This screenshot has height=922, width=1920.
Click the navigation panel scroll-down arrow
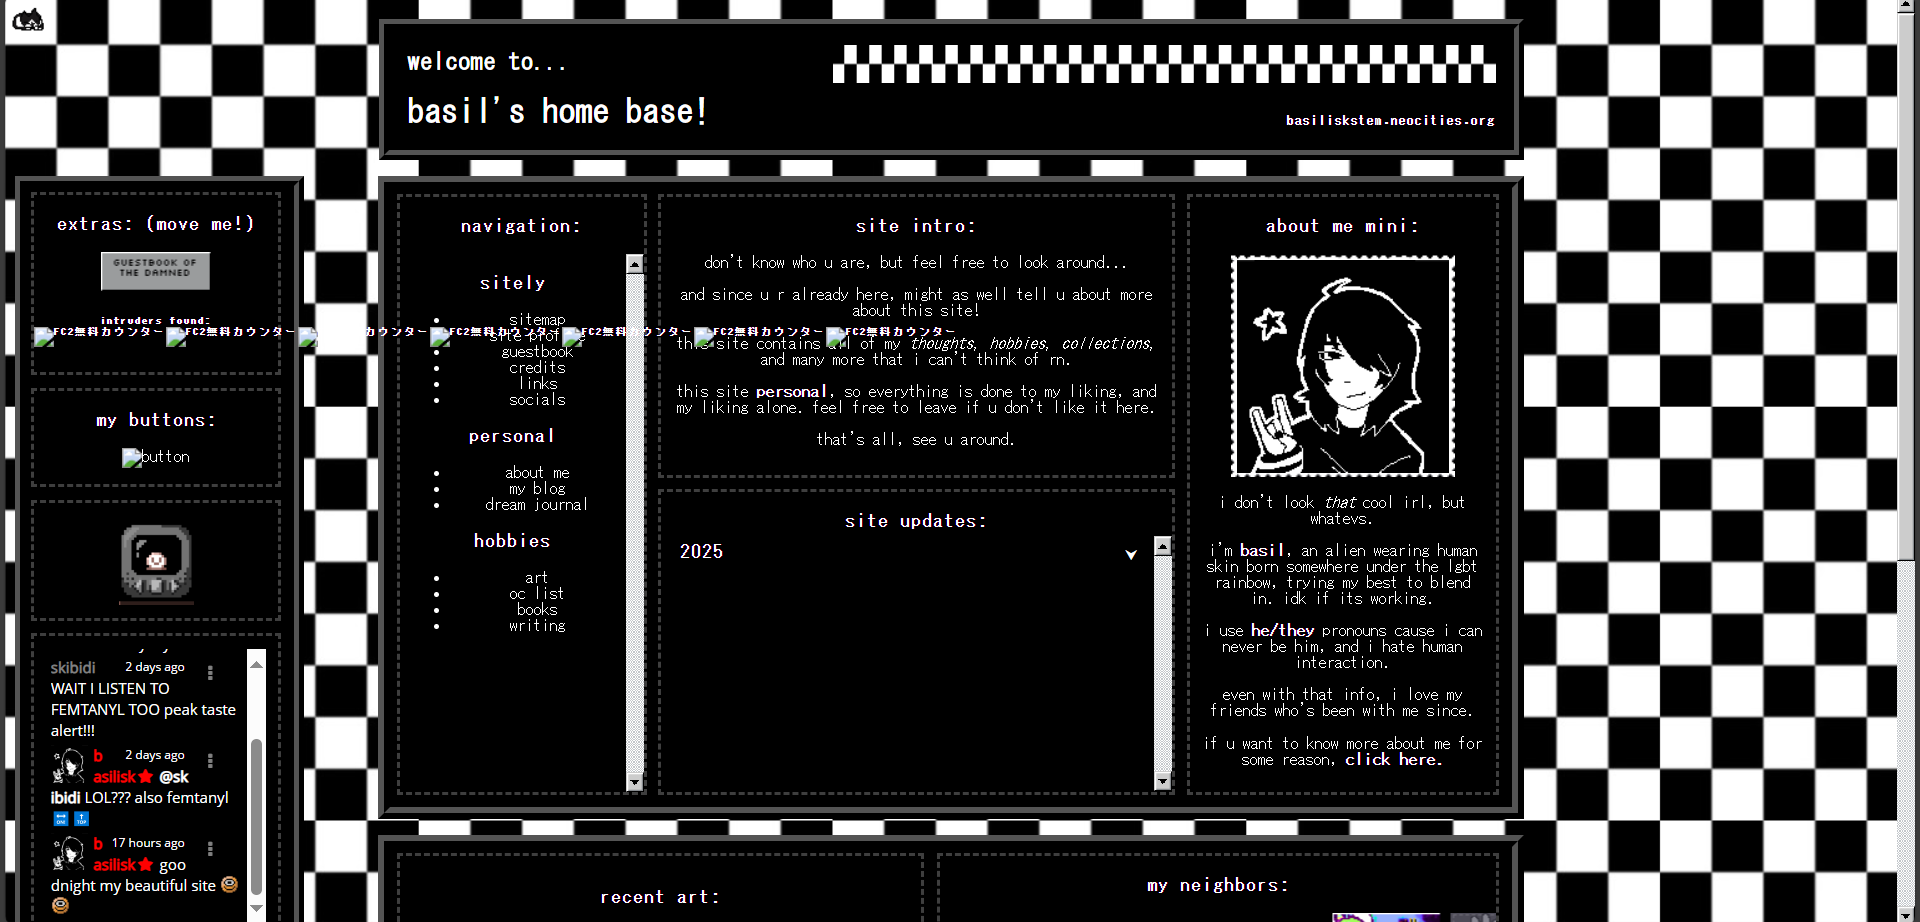pyautogui.click(x=634, y=782)
